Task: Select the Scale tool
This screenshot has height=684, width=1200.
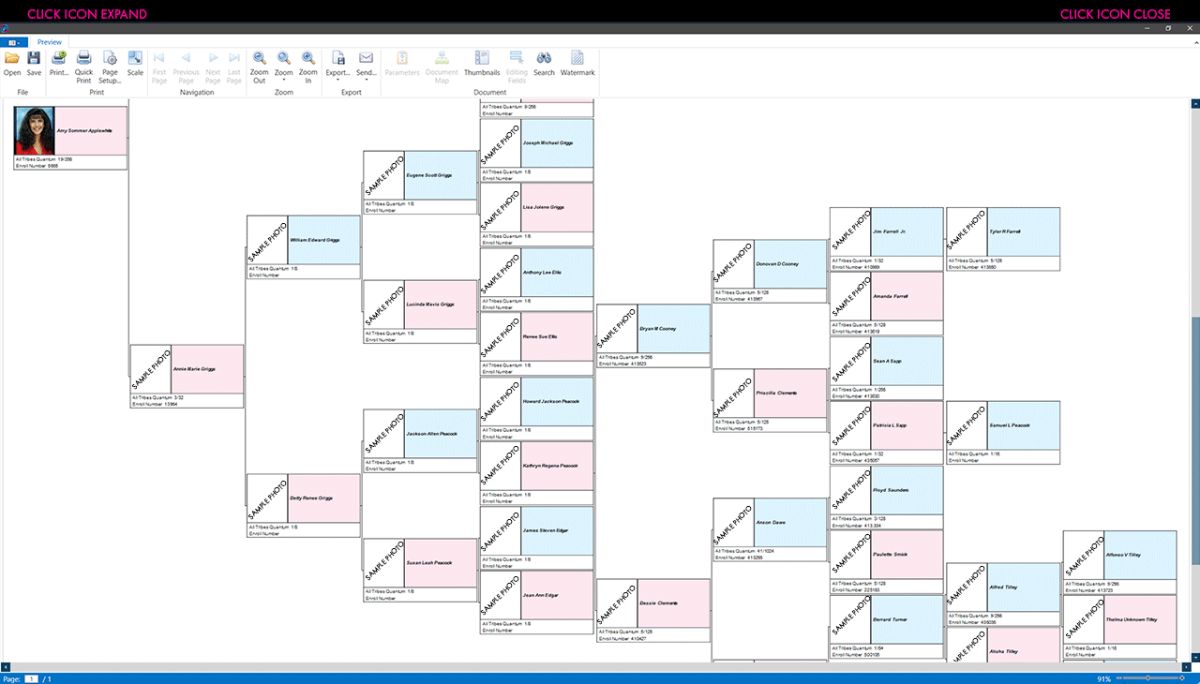Action: (135, 64)
